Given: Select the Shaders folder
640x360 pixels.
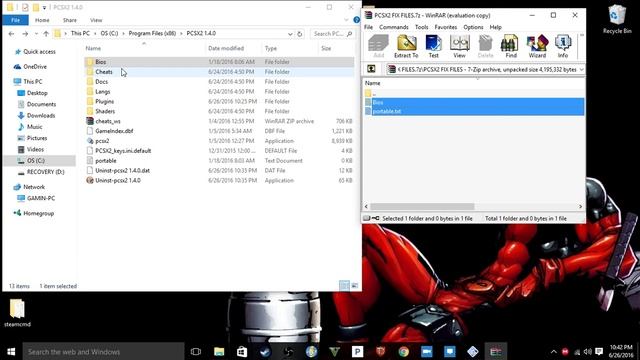Looking at the screenshot, I should point(219,111).
